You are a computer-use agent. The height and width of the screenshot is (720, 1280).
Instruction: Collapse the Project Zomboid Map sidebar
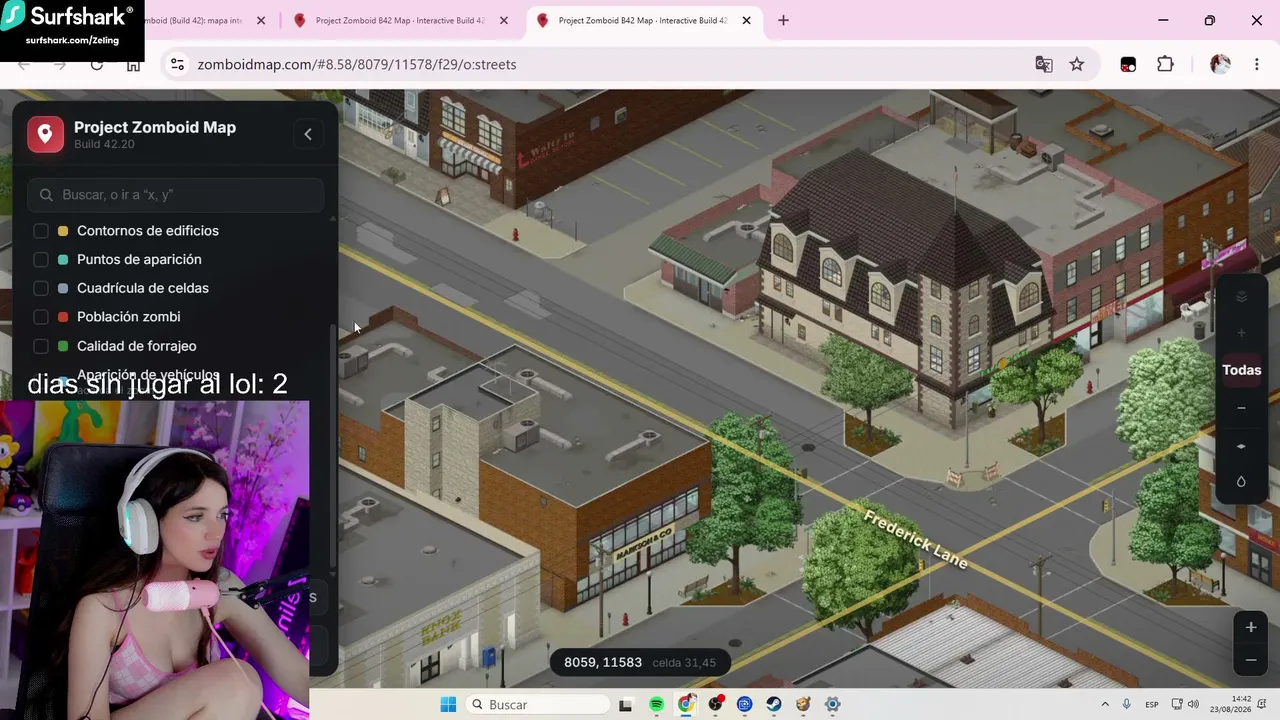tap(308, 134)
